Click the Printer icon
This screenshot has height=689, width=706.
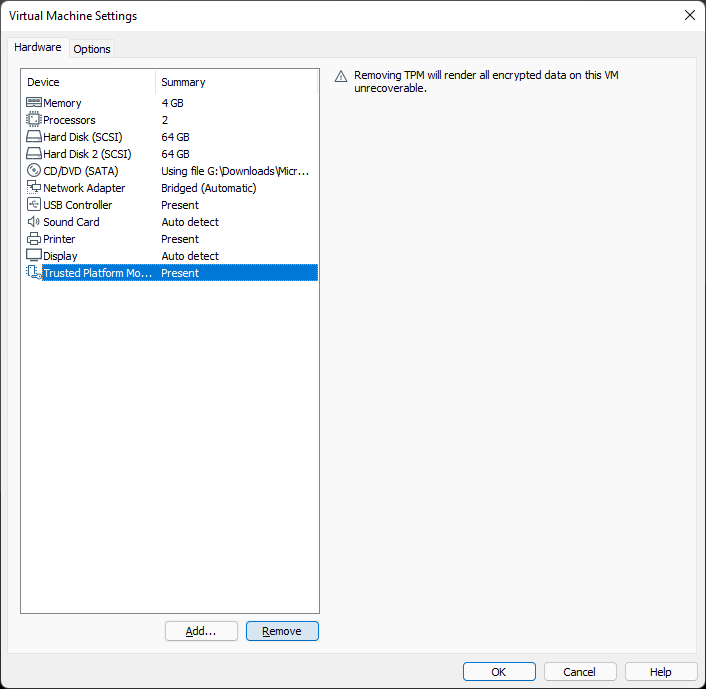(x=34, y=239)
